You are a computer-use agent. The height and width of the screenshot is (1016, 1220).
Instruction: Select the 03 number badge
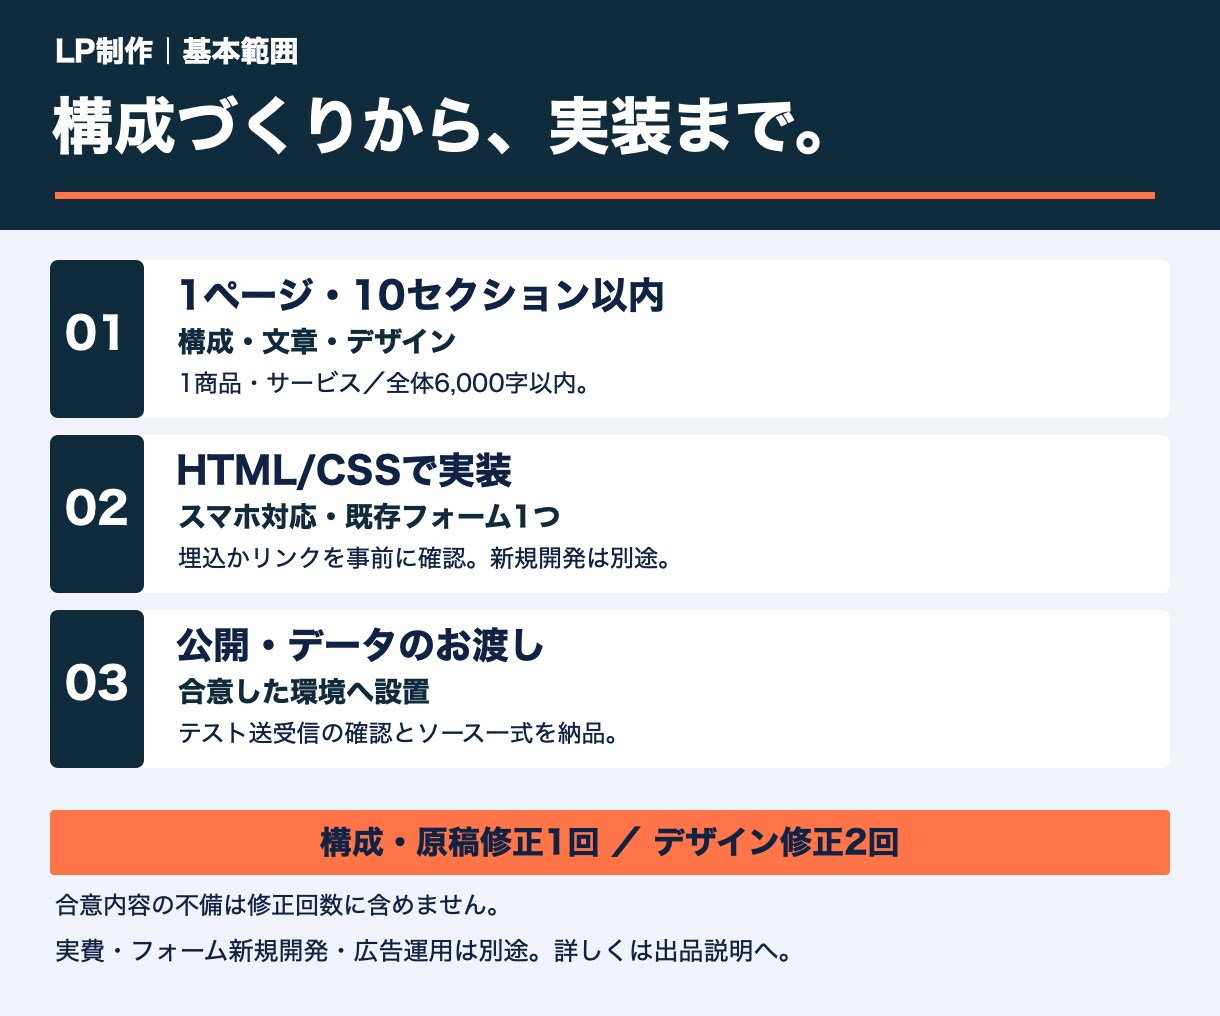pos(97,689)
